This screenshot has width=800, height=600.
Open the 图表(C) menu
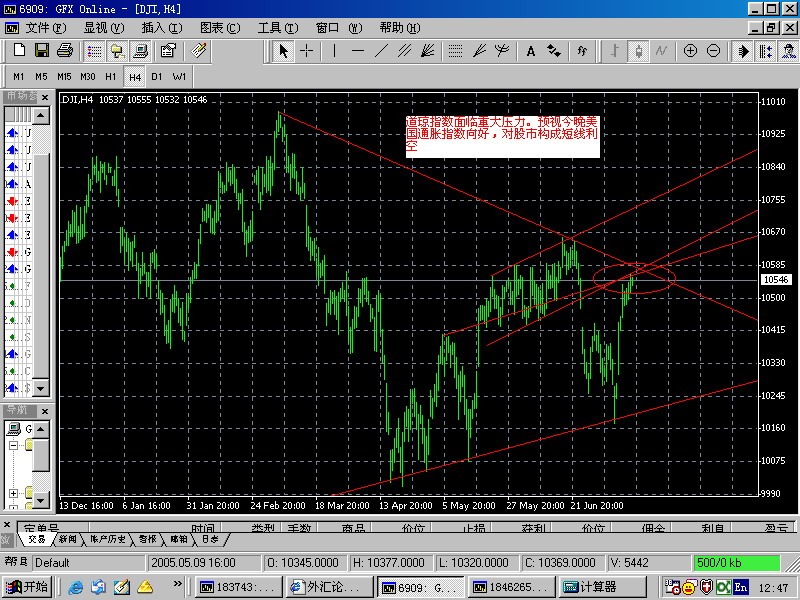pyautogui.click(x=220, y=28)
